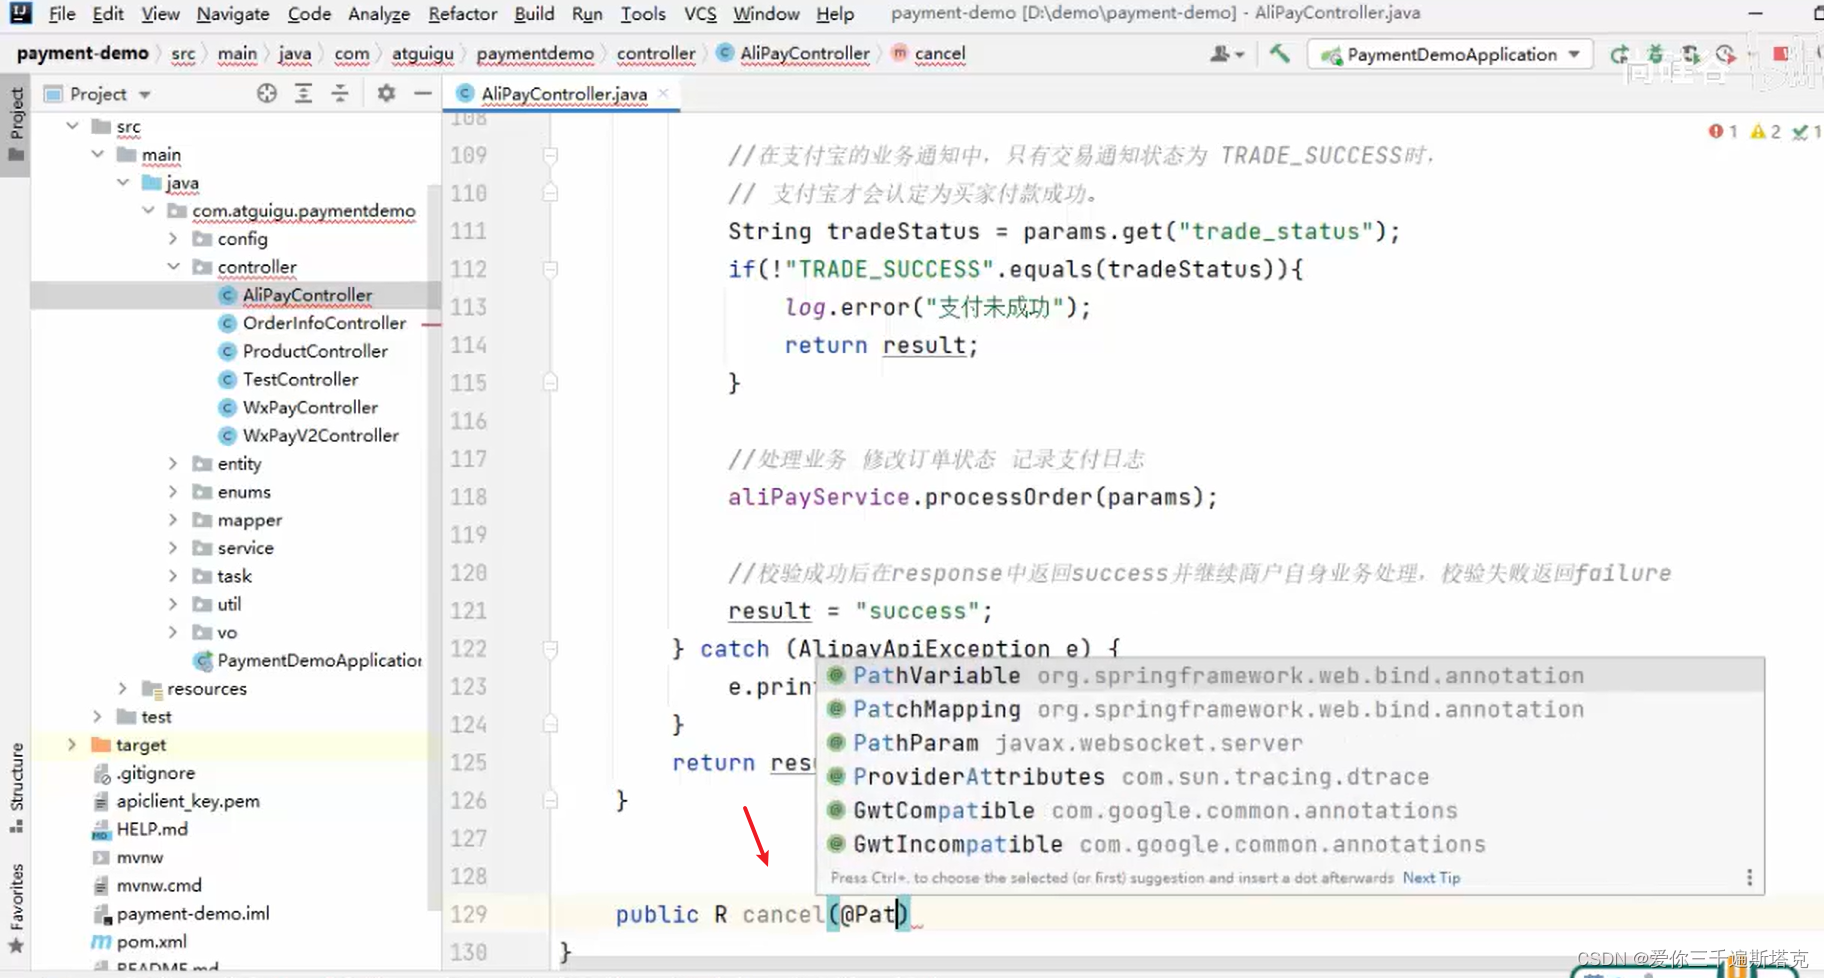Click the Locate file crosshair icon

[266, 93]
